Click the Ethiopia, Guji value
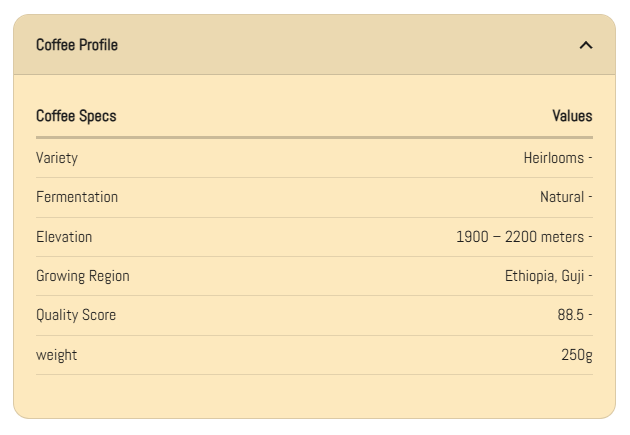Screen dimensions: 630x435 point(544,276)
